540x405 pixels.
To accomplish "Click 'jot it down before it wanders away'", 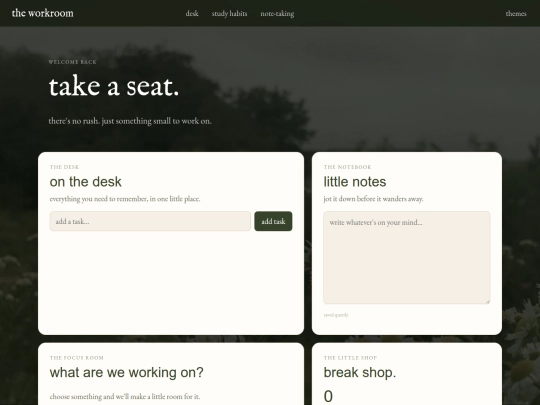I will (373, 199).
